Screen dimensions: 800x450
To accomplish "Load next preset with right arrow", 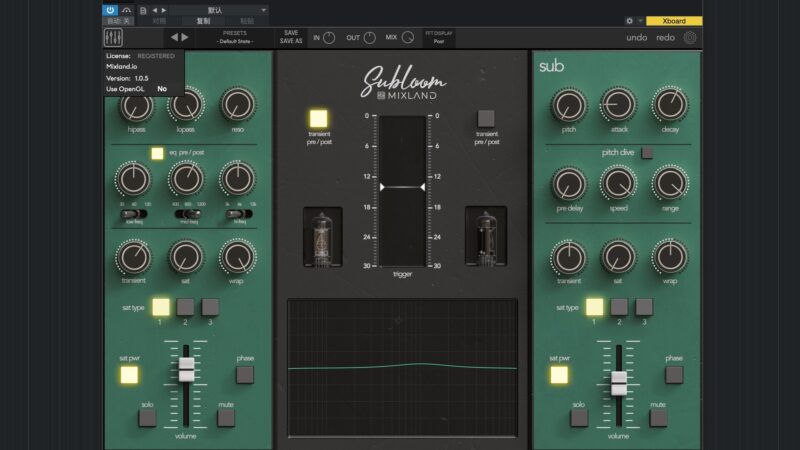I will pos(186,38).
